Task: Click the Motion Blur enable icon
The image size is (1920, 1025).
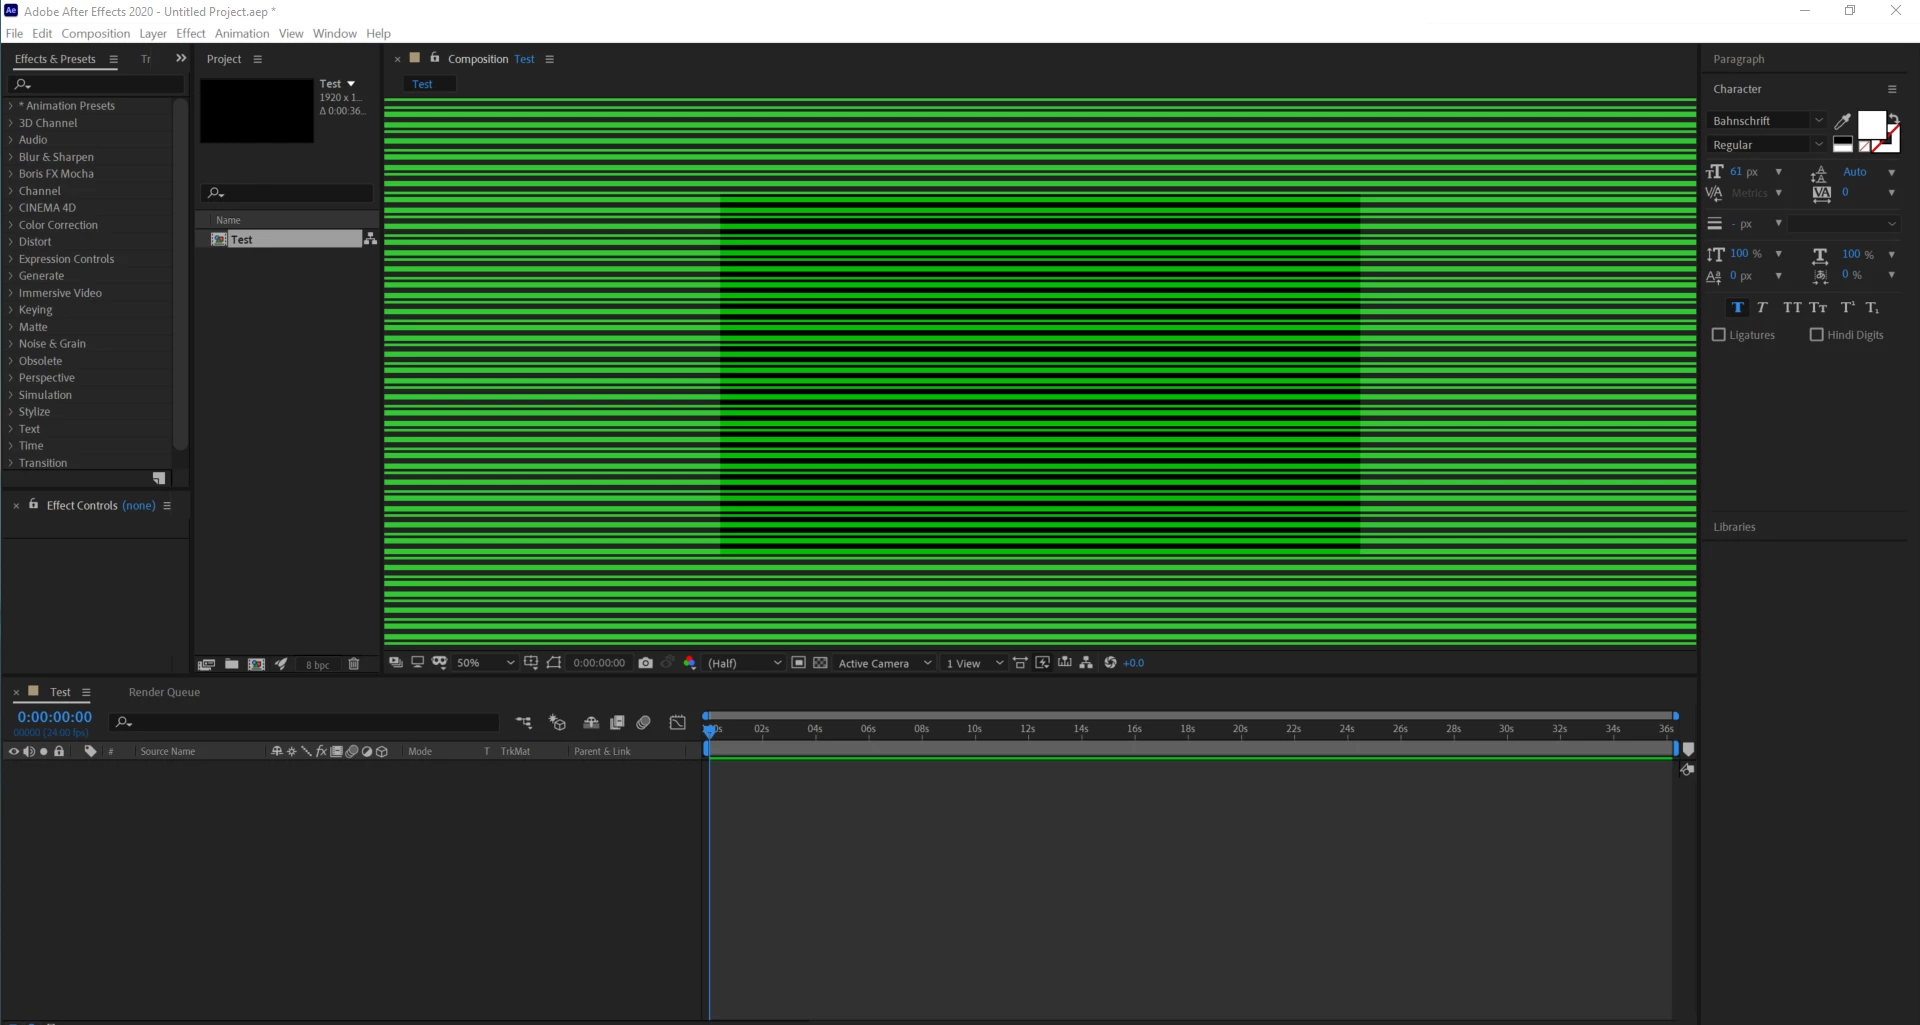Action: (644, 722)
